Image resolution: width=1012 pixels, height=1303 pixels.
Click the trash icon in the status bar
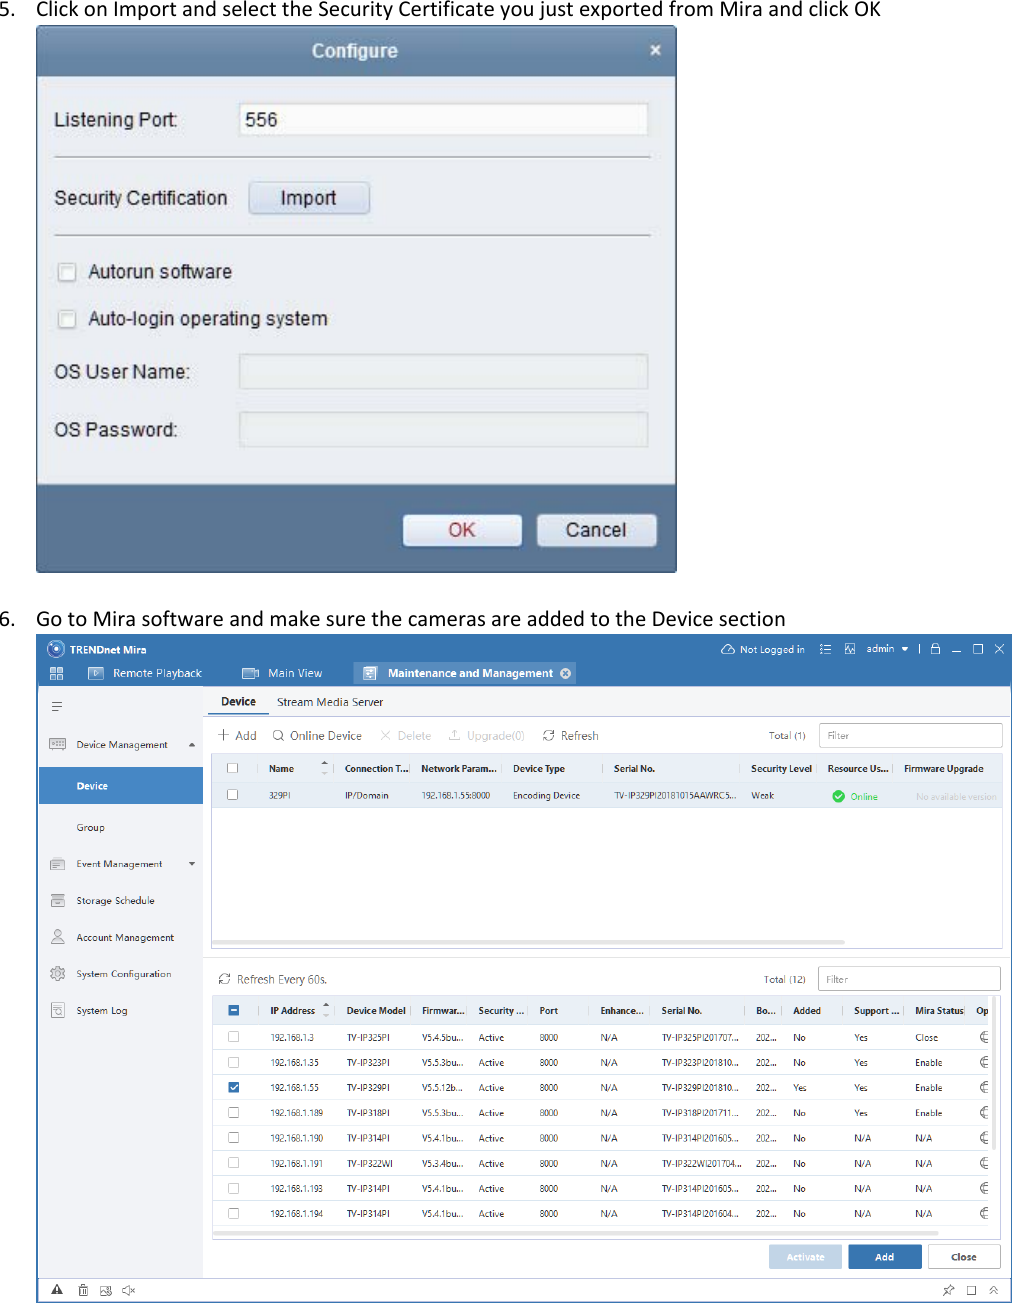pos(82,1289)
